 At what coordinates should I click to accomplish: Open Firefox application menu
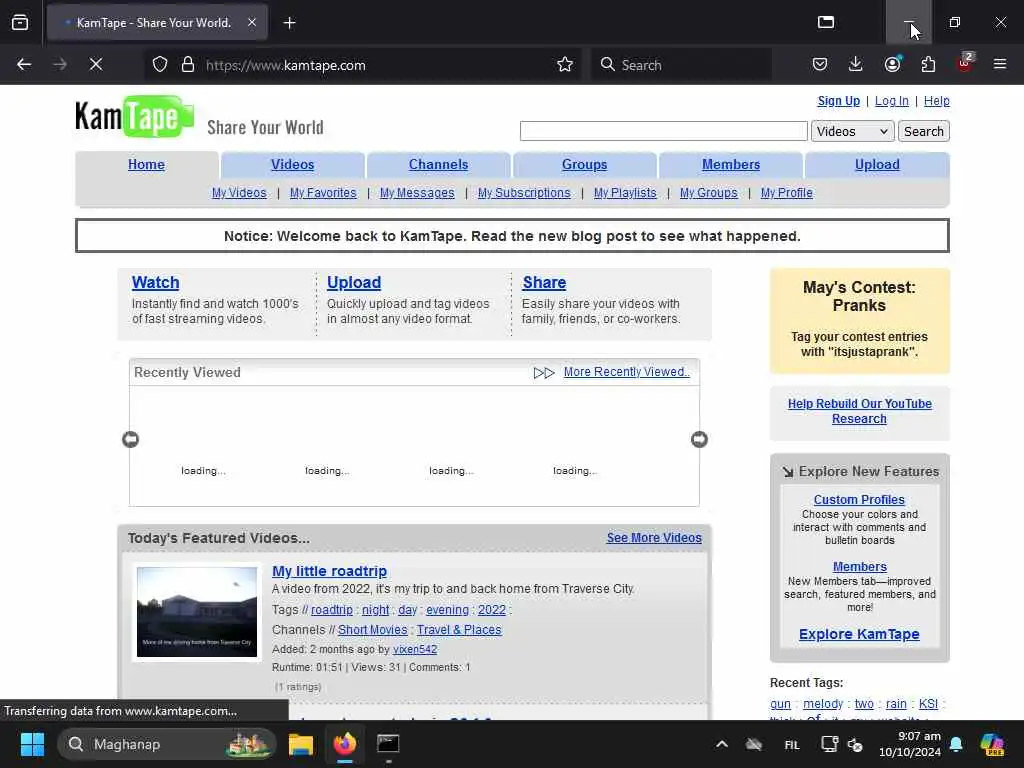(1000, 64)
